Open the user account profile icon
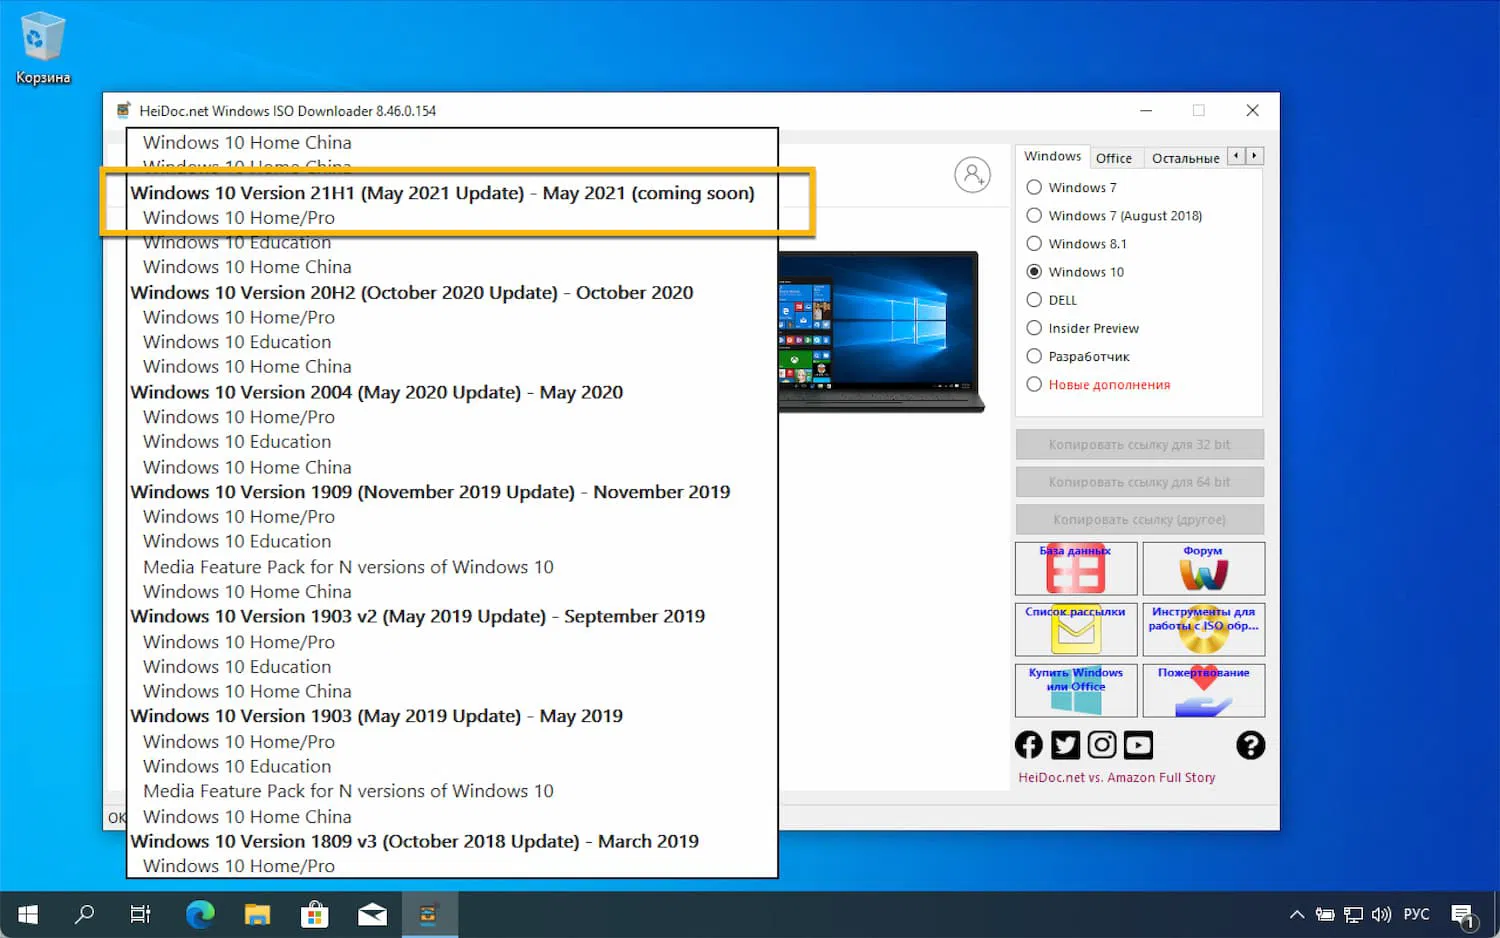Viewport: 1500px width, 938px height. tap(973, 174)
